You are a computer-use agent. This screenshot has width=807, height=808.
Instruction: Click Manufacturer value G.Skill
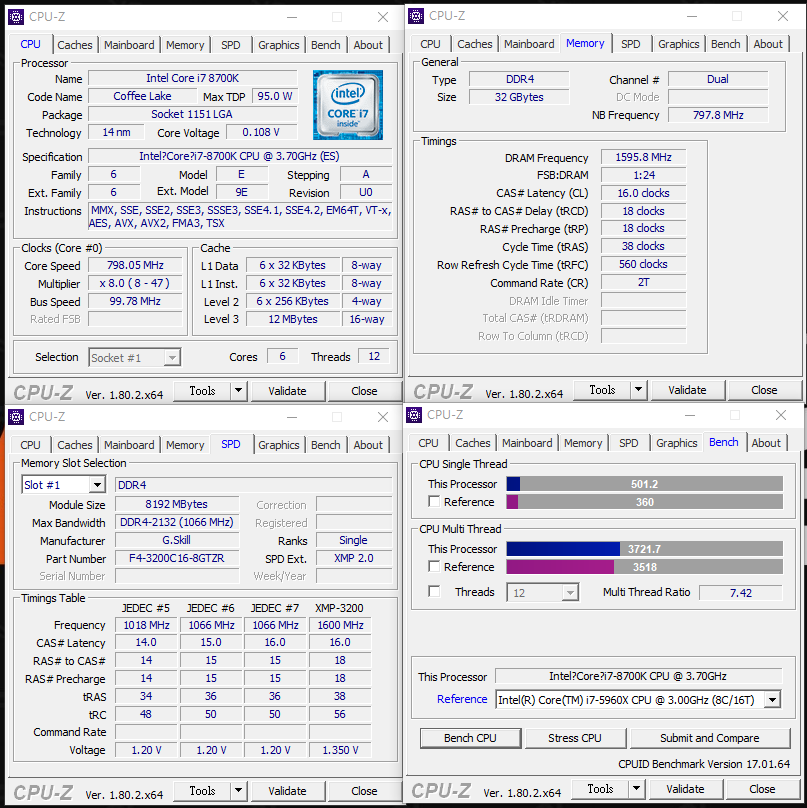177,540
